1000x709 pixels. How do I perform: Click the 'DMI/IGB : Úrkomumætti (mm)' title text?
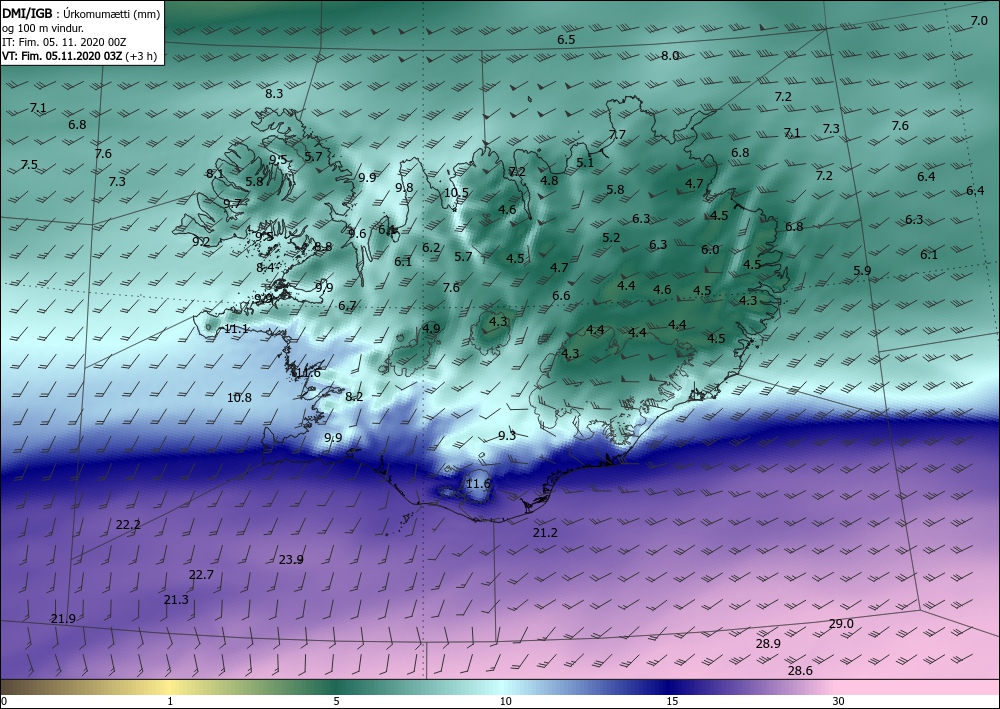(81, 14)
